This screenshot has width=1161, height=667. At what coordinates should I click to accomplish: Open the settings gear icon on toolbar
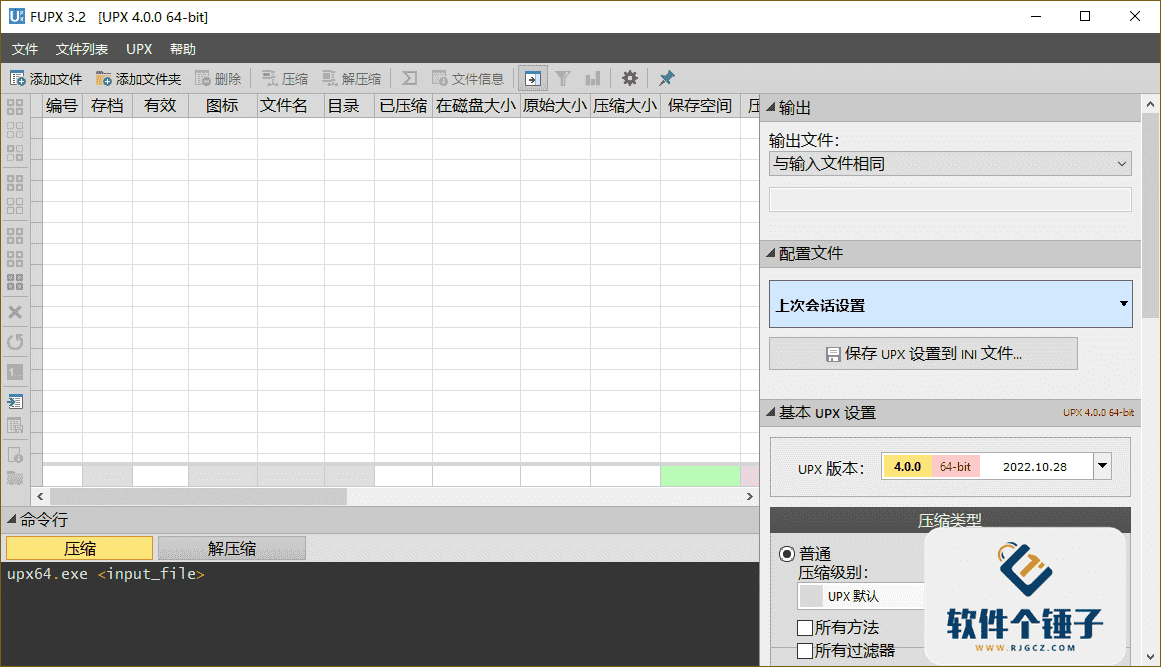(x=630, y=78)
